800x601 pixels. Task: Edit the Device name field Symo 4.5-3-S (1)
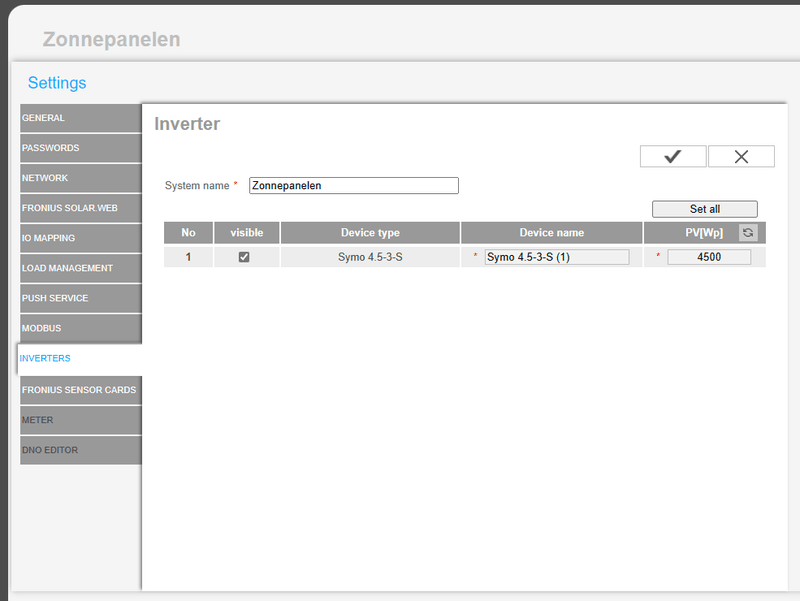point(557,257)
